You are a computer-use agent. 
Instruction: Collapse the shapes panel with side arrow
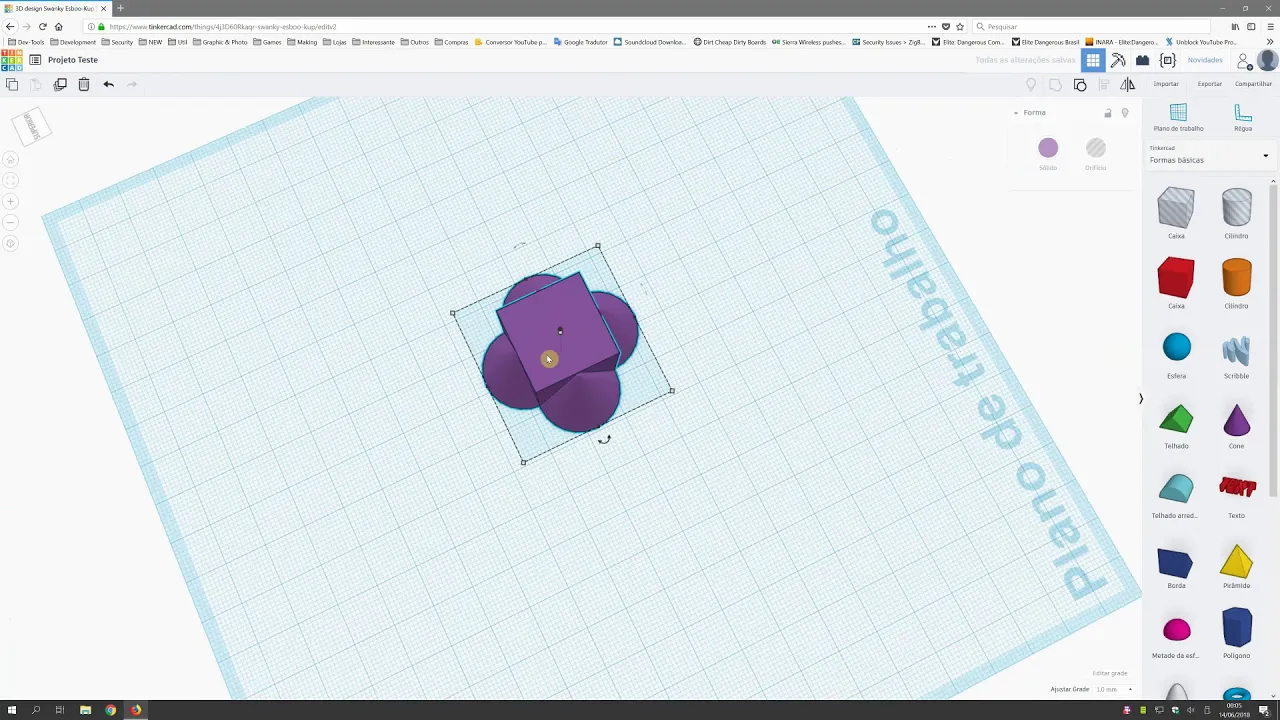point(1141,399)
